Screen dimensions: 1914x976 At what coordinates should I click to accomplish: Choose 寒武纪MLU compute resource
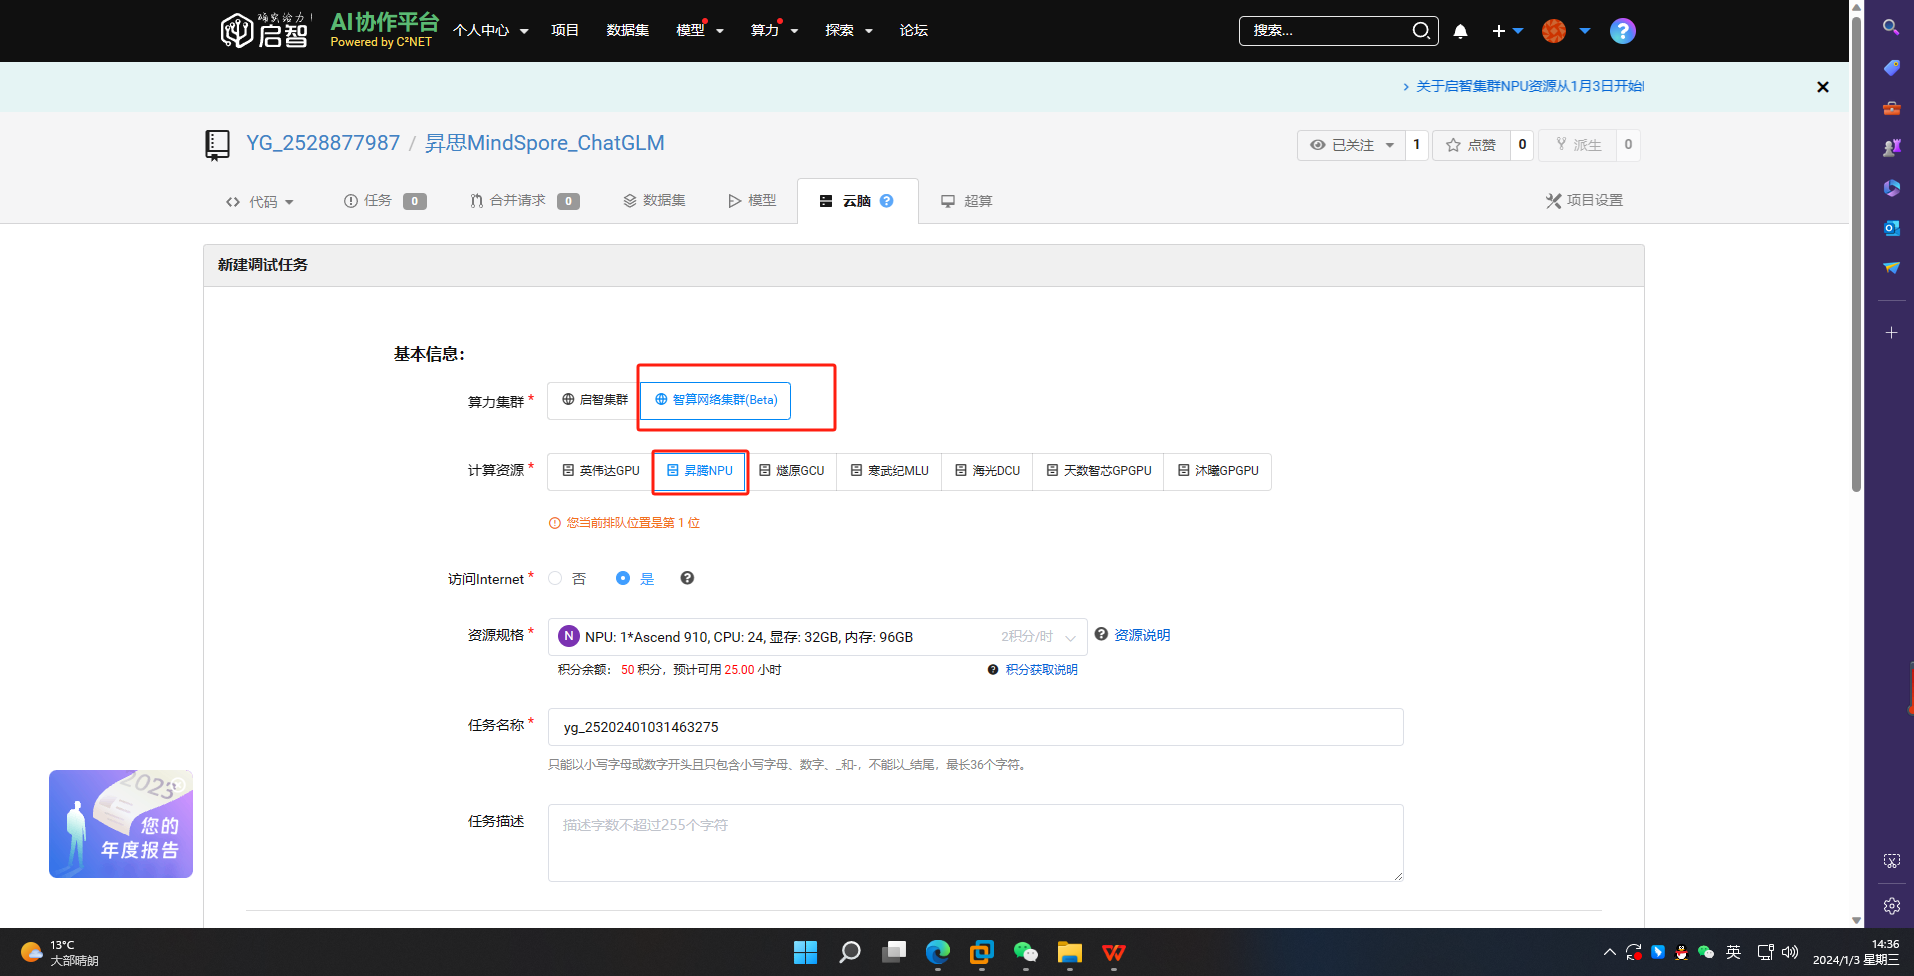(889, 471)
